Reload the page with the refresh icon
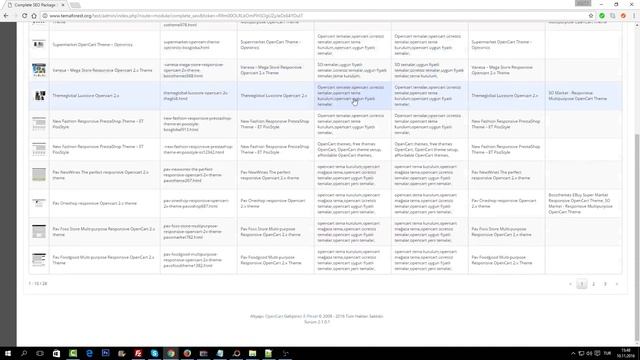640x360 pixels. click(x=24, y=16)
